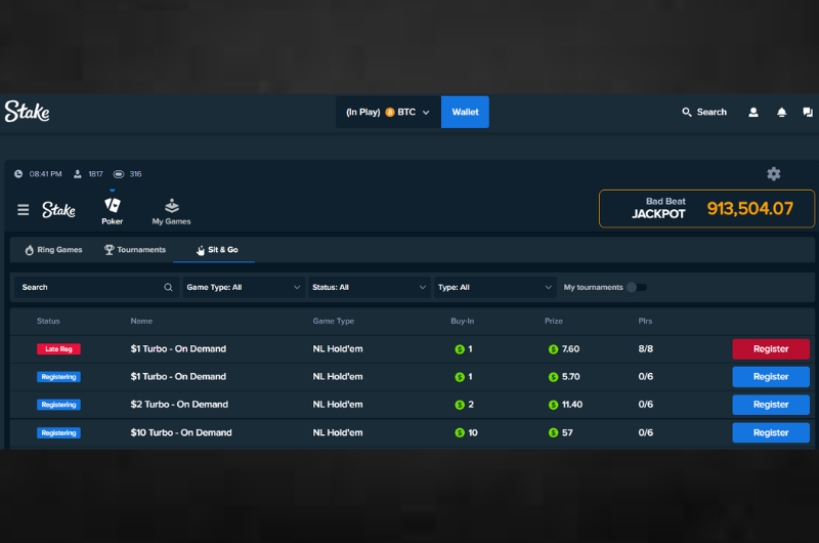Click coin icon for the 57 prize

(x=553, y=432)
